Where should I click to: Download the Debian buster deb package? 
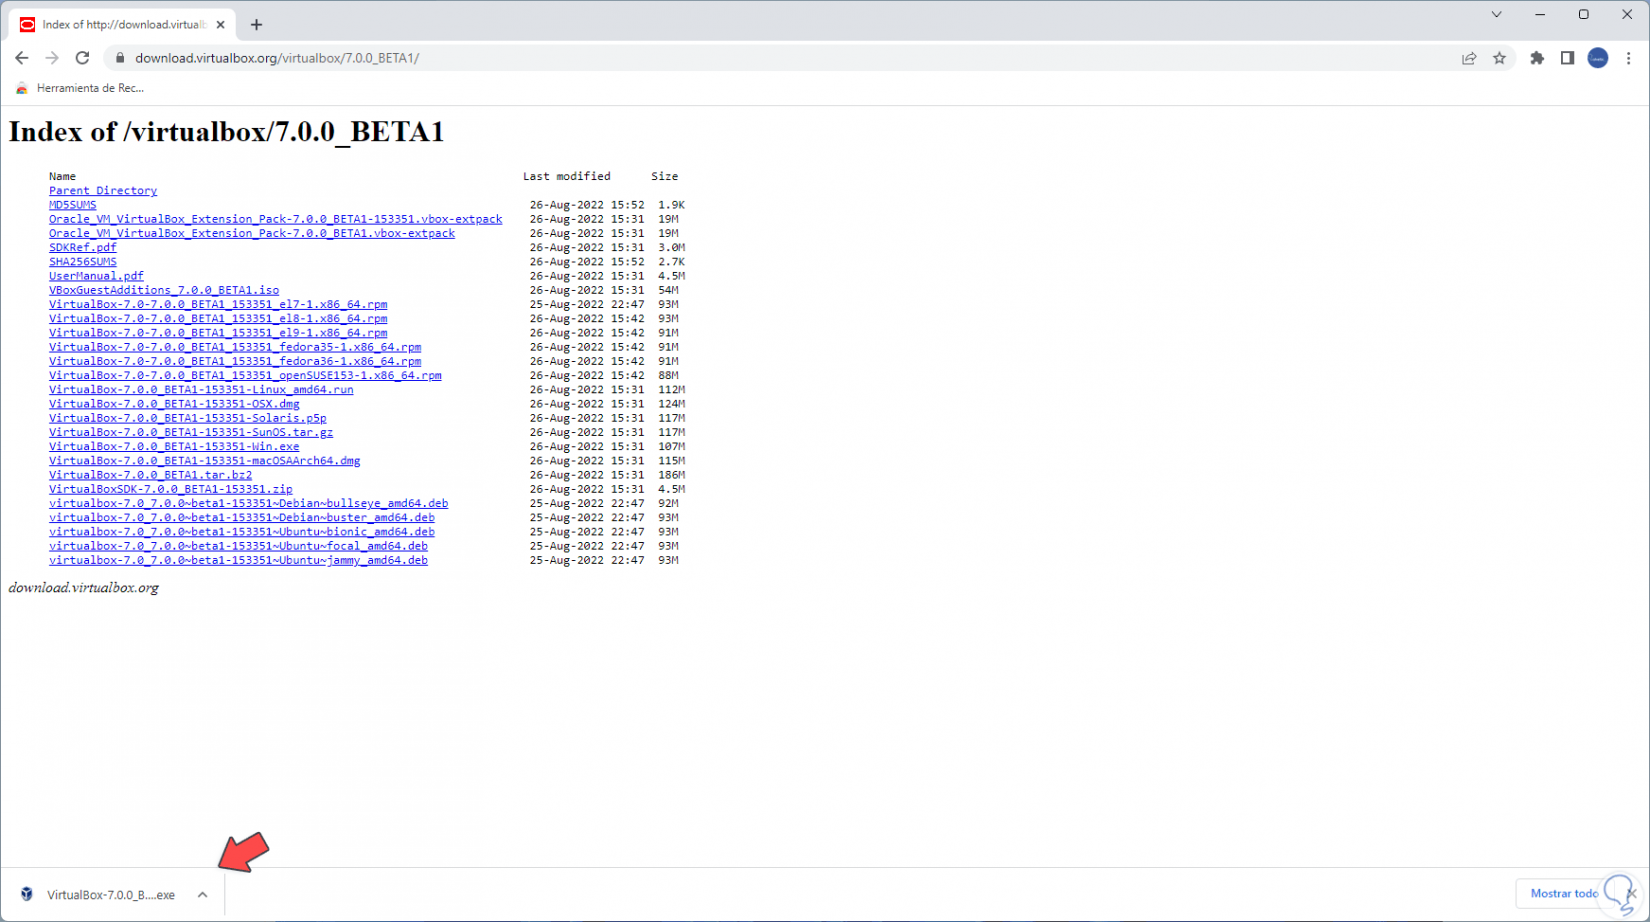(x=242, y=518)
